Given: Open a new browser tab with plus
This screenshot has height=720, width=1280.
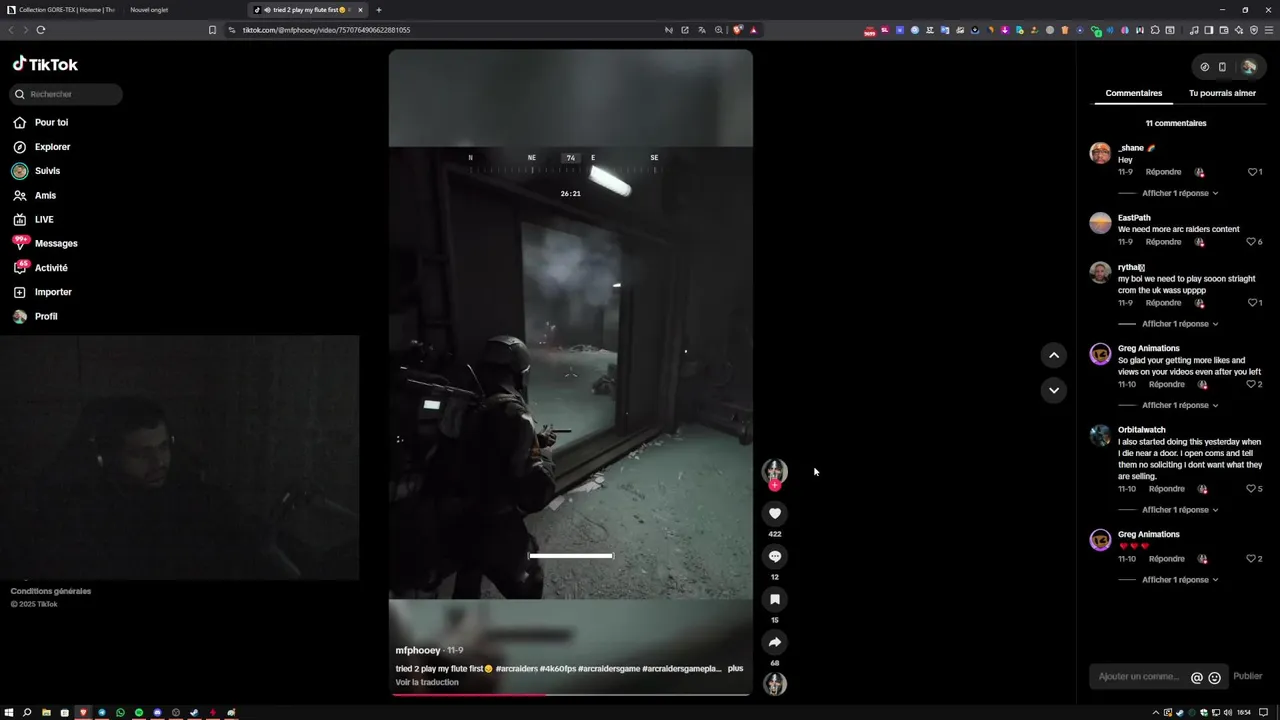Looking at the screenshot, I should click(379, 10).
